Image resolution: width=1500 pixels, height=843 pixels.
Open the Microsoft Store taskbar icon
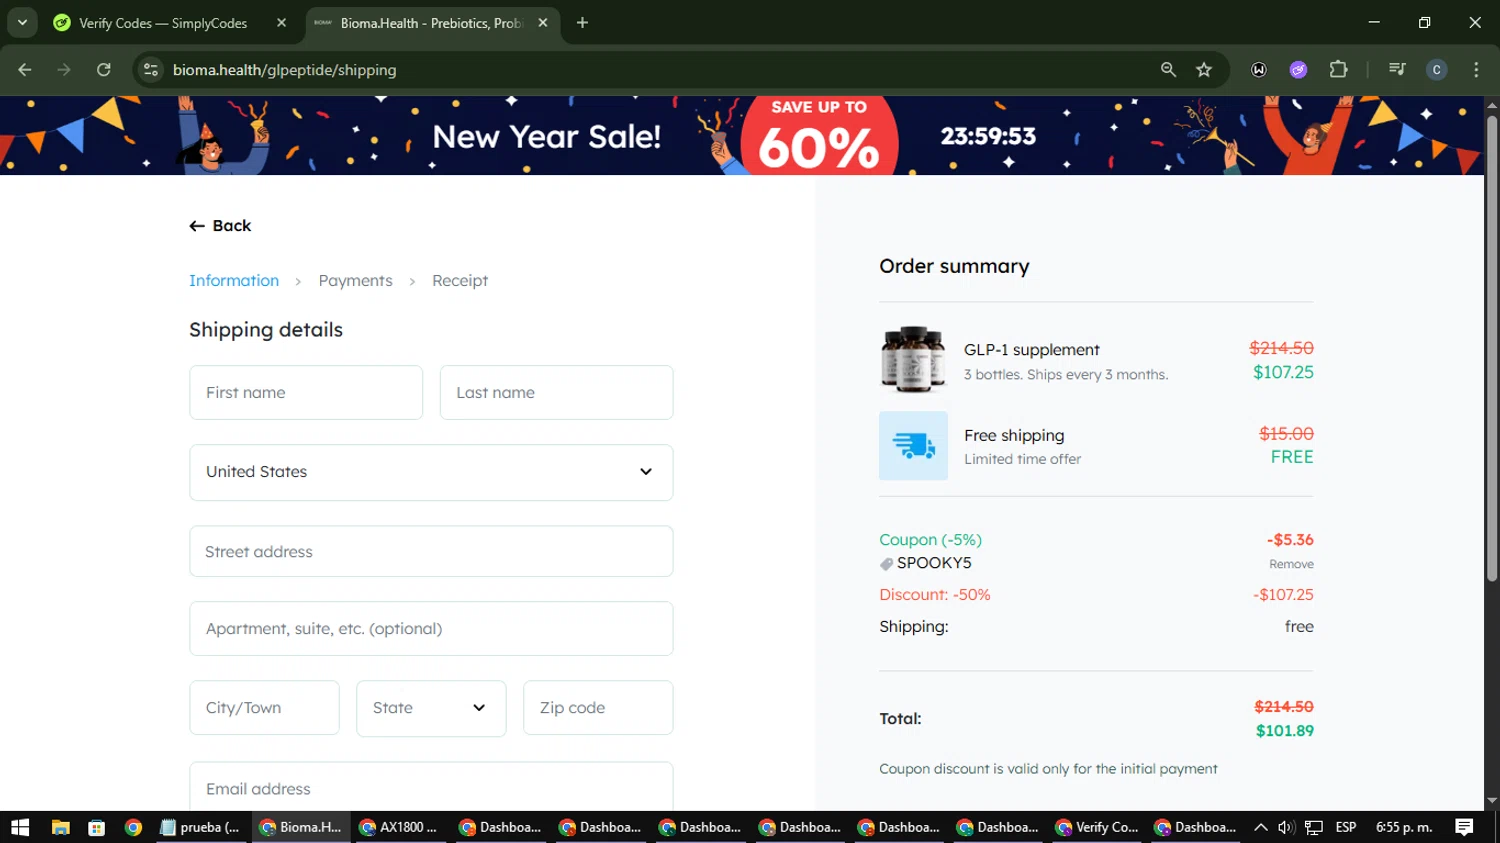pyautogui.click(x=96, y=827)
